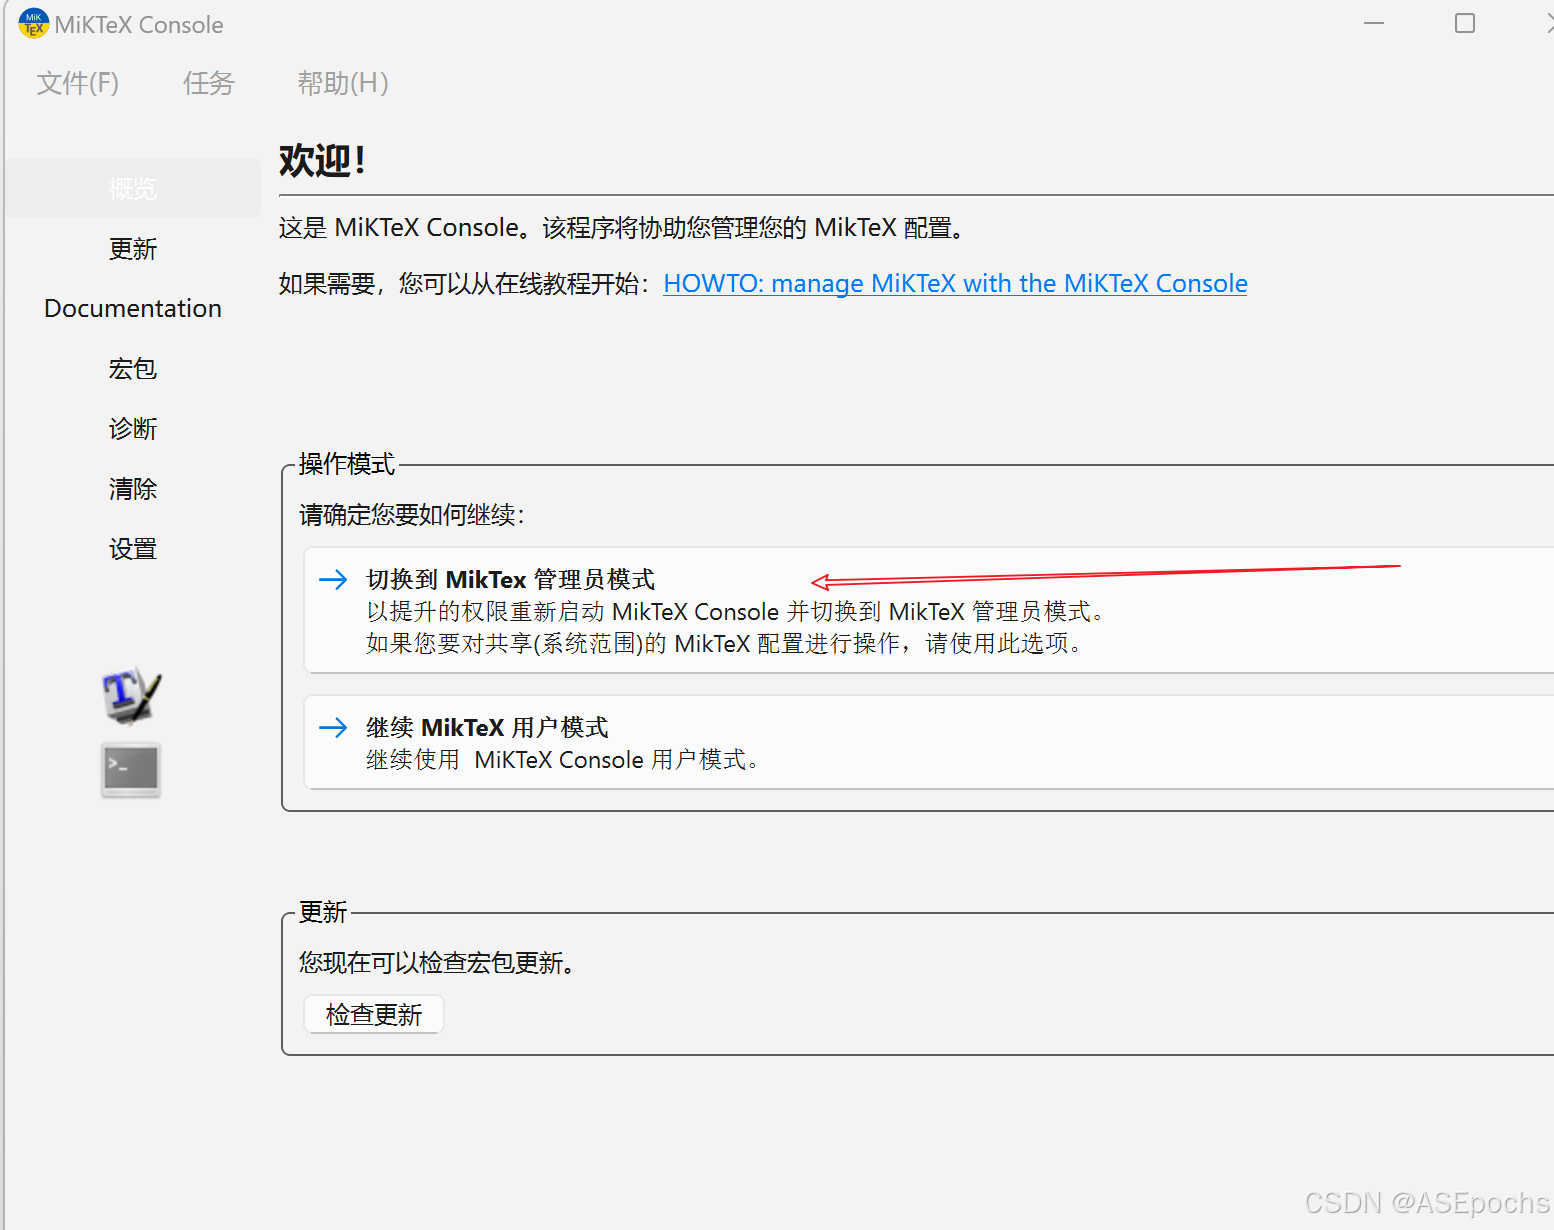Click the 欢迎! heading

click(322, 160)
